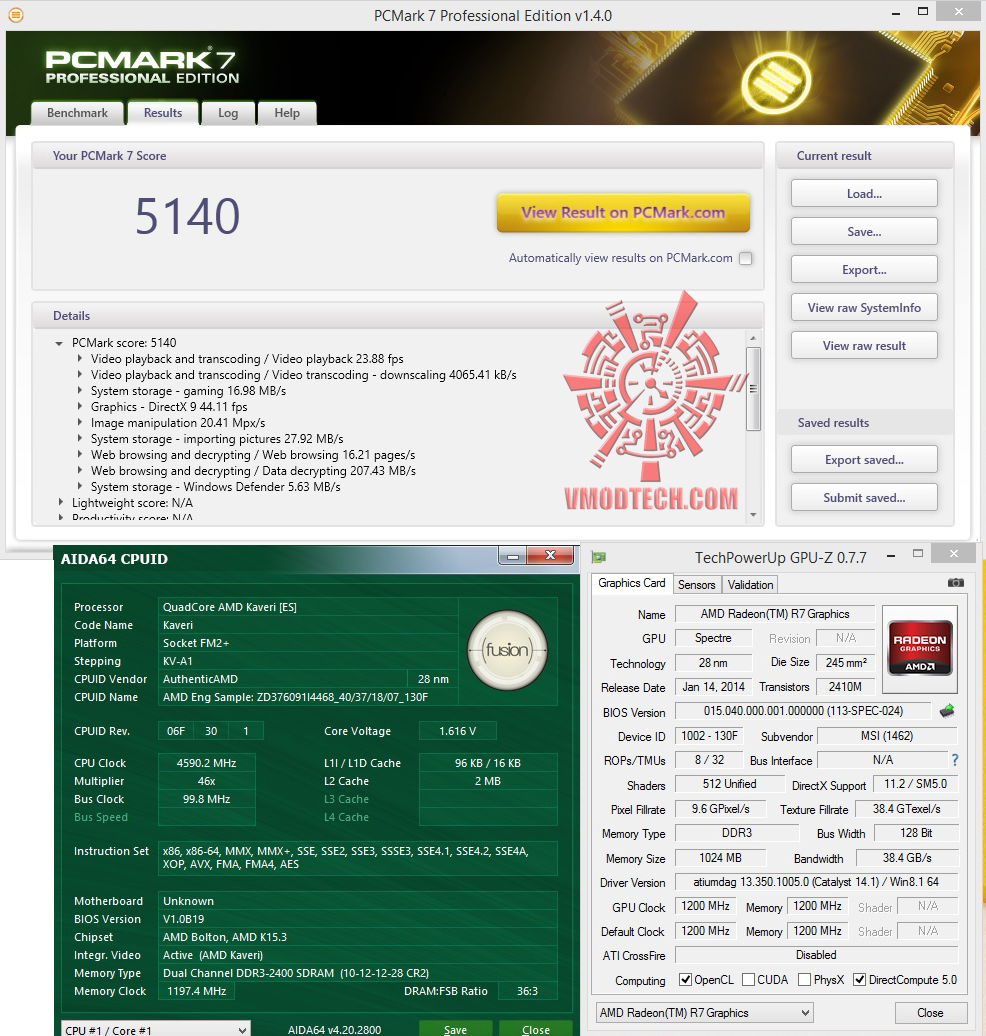Click the Radeon Graphics AMD logo
The width and height of the screenshot is (986, 1036).
click(919, 648)
